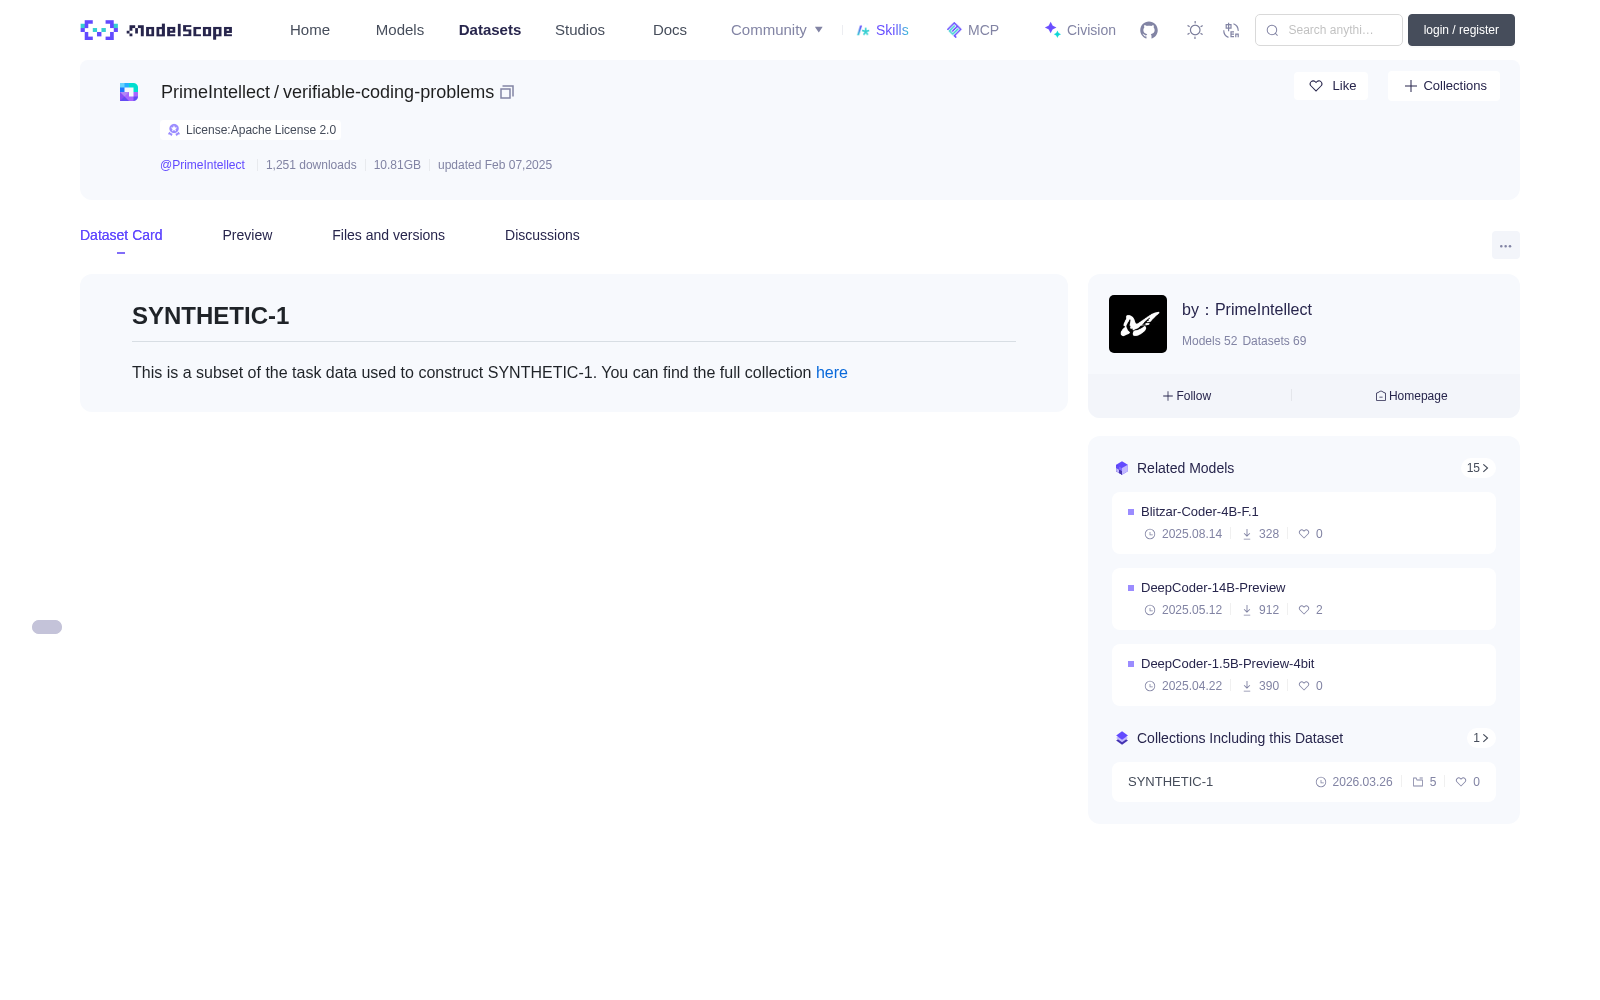Expand Collections Including this Dataset count
Screen dimensions: 1600x1000
(1481, 738)
